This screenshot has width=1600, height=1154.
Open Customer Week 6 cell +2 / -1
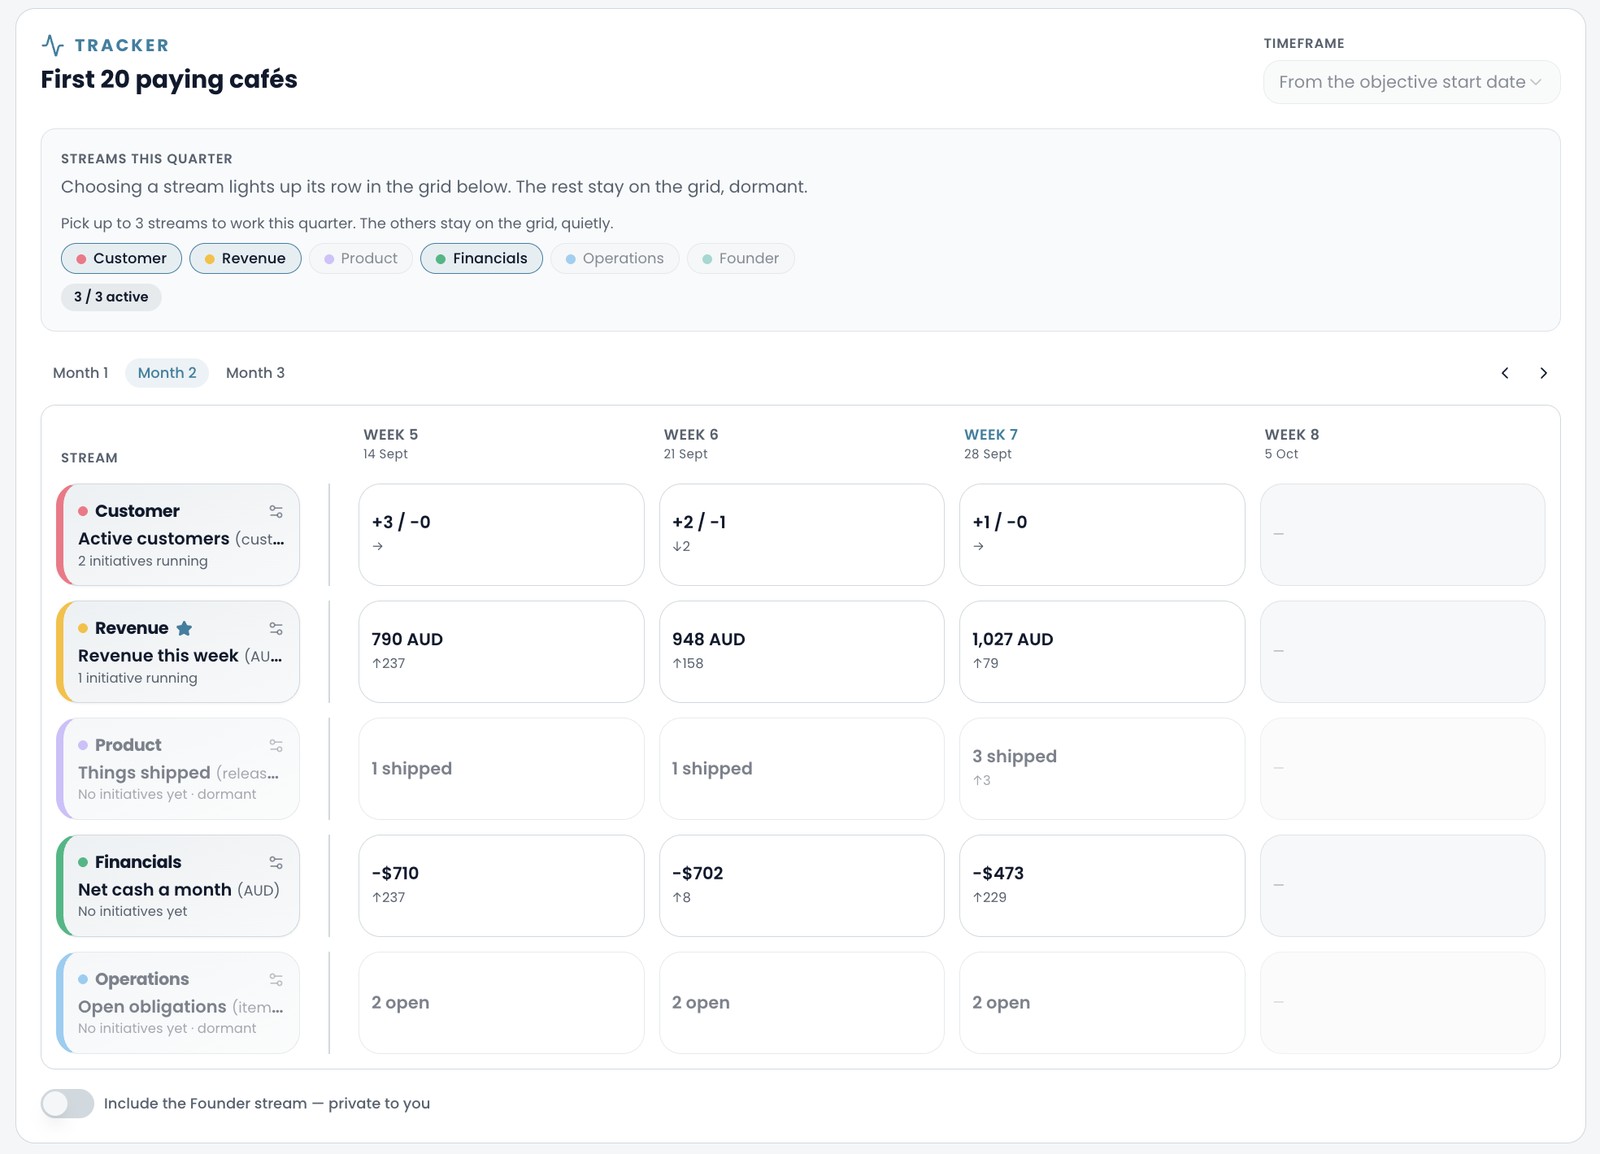(x=801, y=535)
